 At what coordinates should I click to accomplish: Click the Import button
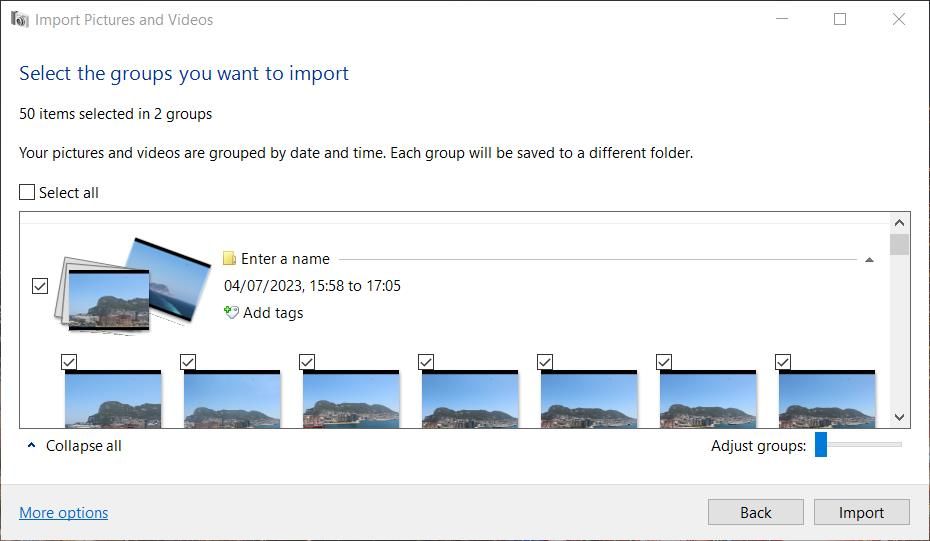(x=861, y=512)
